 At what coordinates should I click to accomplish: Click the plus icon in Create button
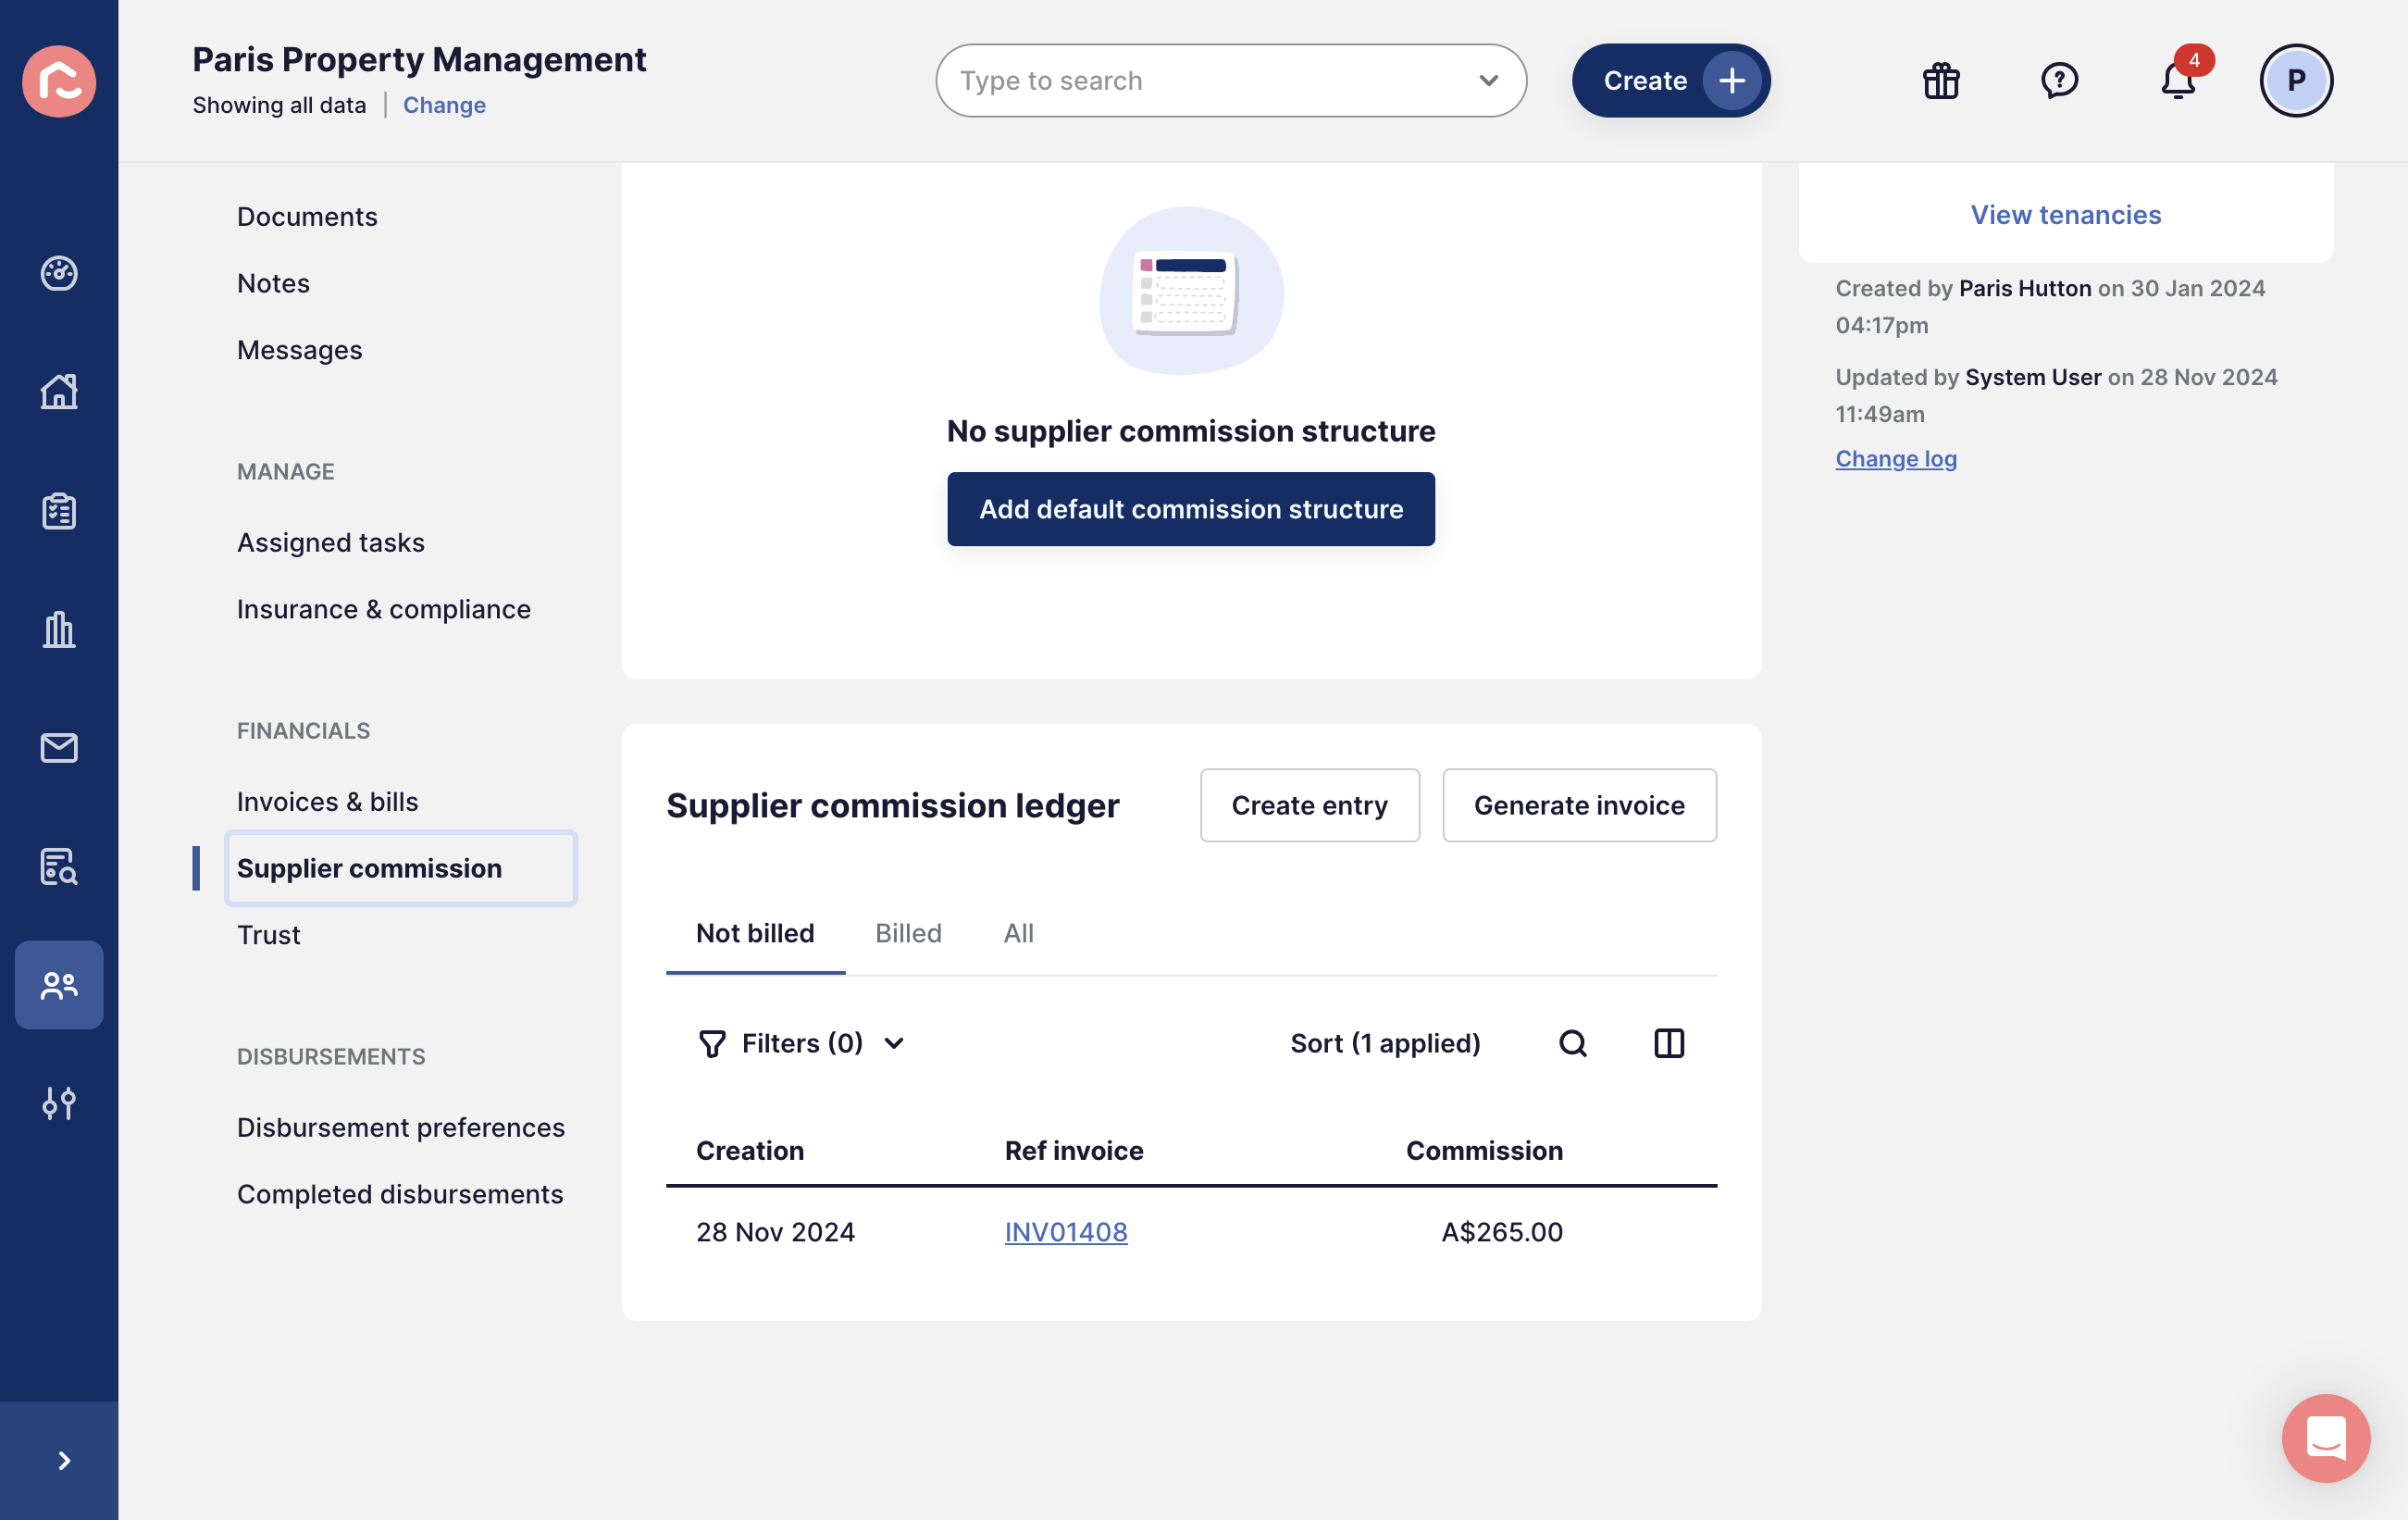[x=1732, y=81]
